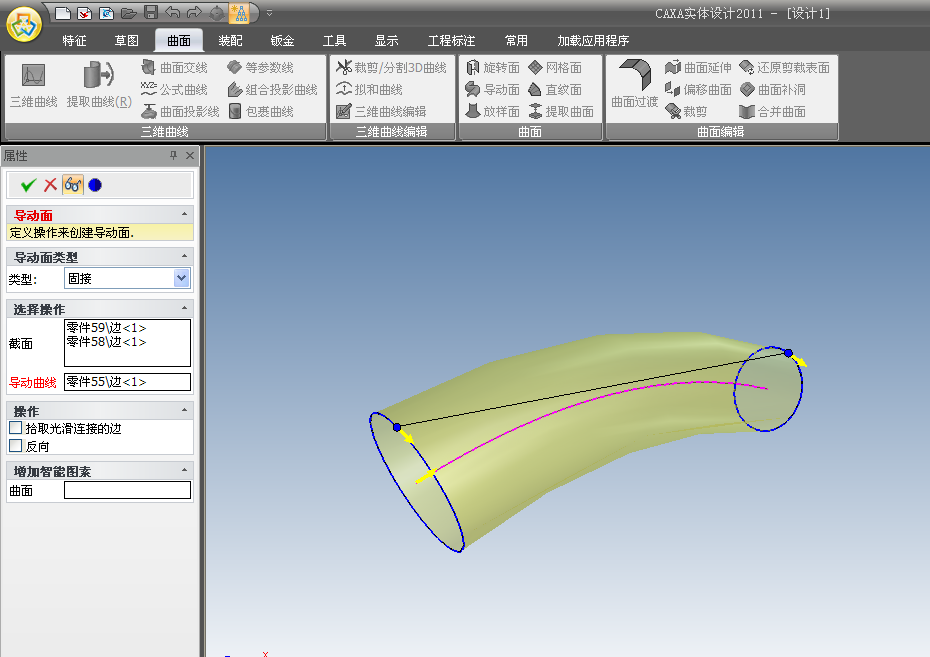Image resolution: width=930 pixels, height=657 pixels.
Task: Click the 裁剪 tool in 曲面编辑 group
Action: point(686,111)
